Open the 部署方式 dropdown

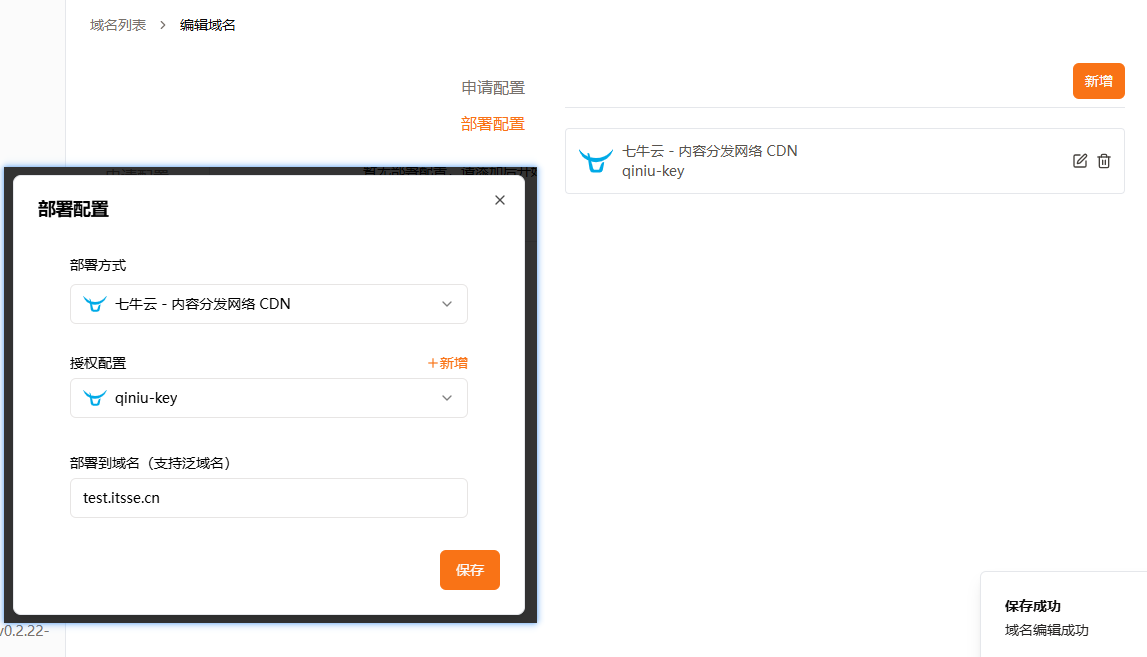268,304
